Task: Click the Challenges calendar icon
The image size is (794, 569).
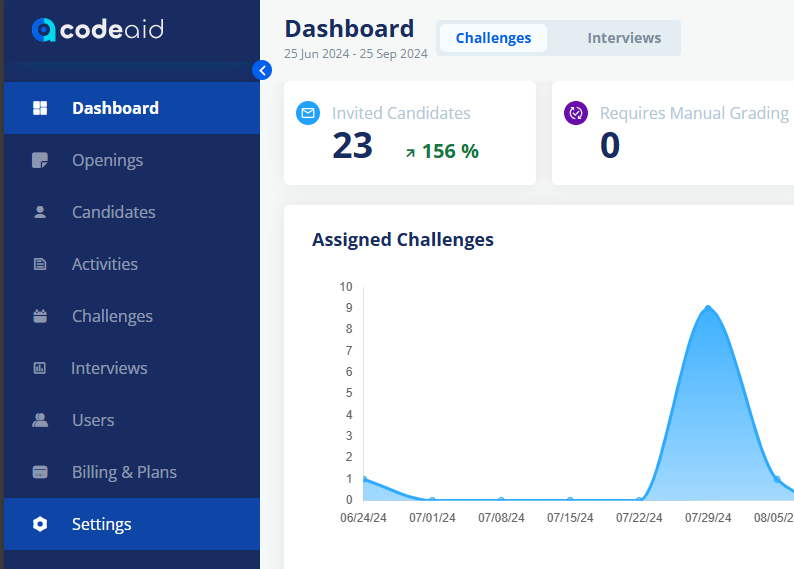Action: (40, 316)
